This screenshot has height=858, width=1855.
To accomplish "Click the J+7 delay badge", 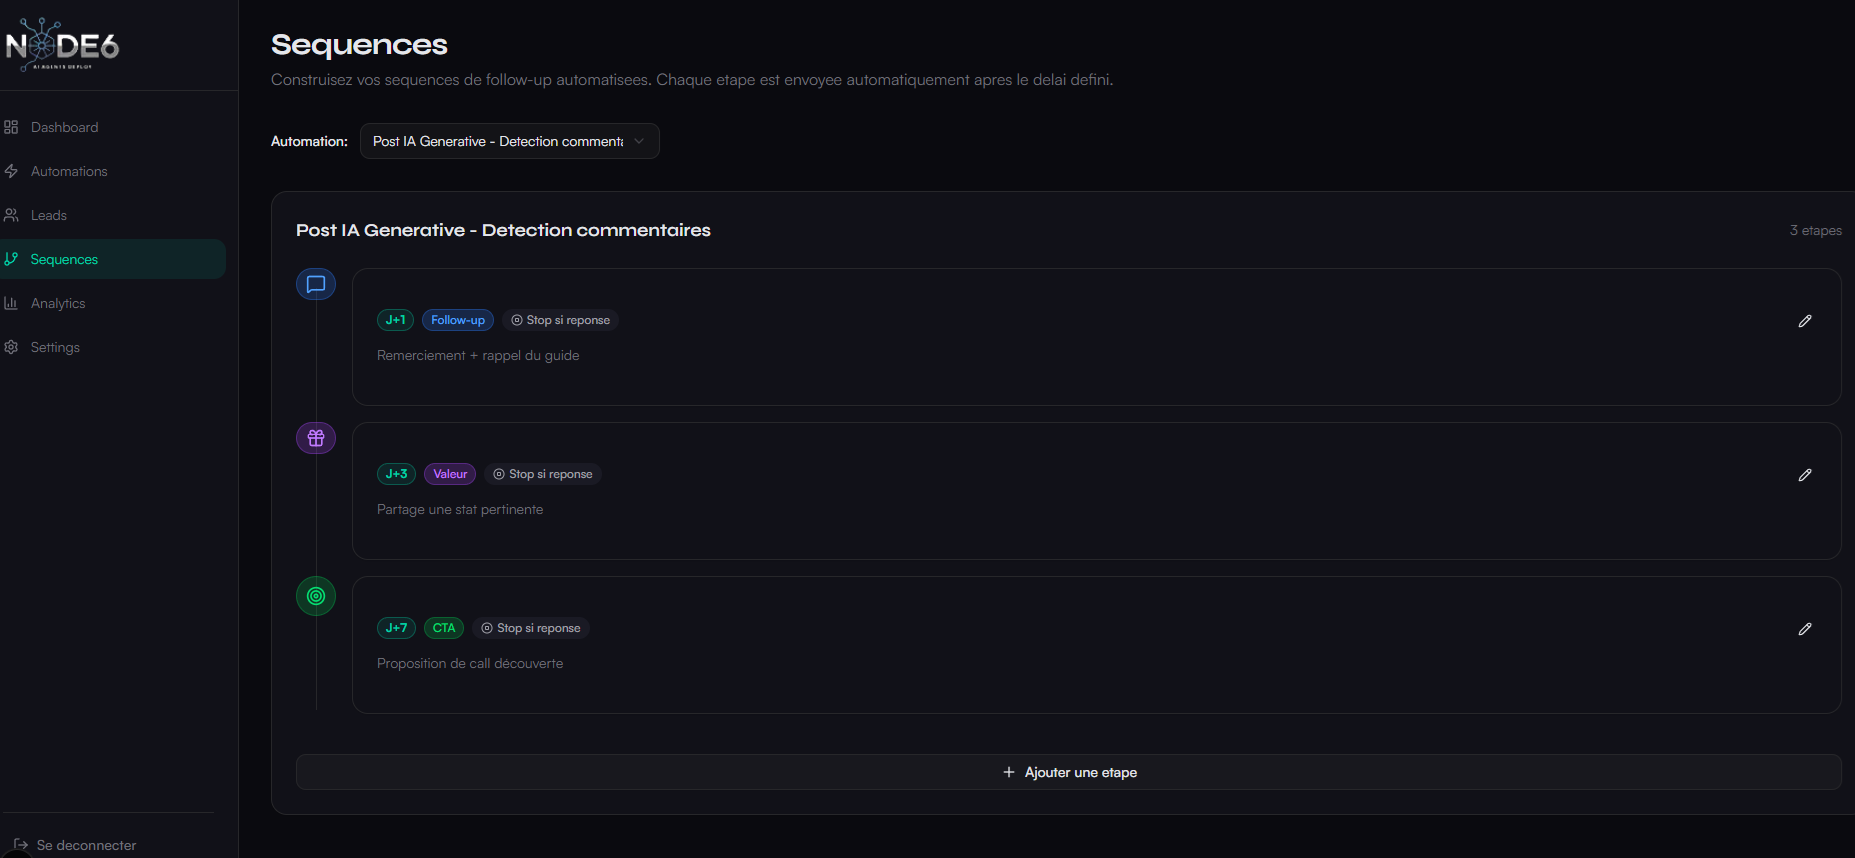I will (x=396, y=628).
